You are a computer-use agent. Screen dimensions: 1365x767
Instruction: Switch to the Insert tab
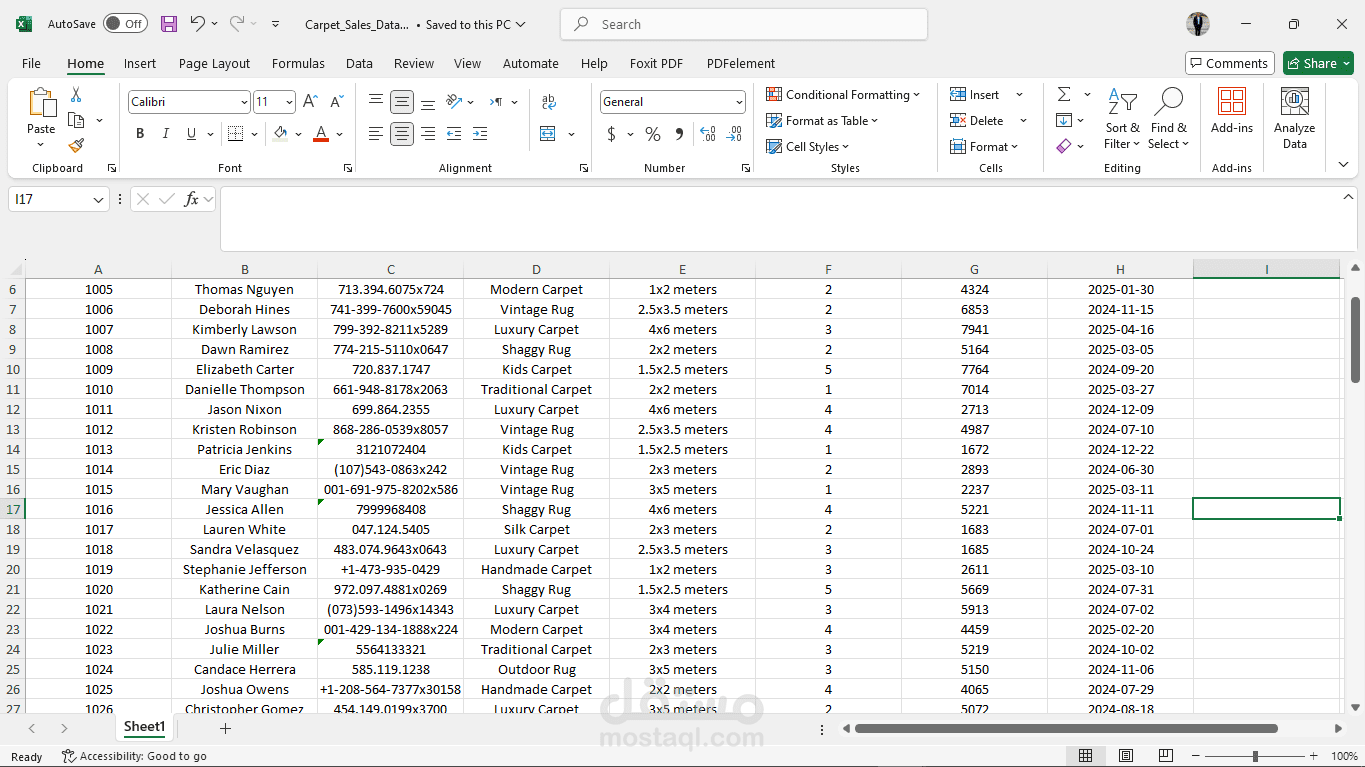click(140, 63)
